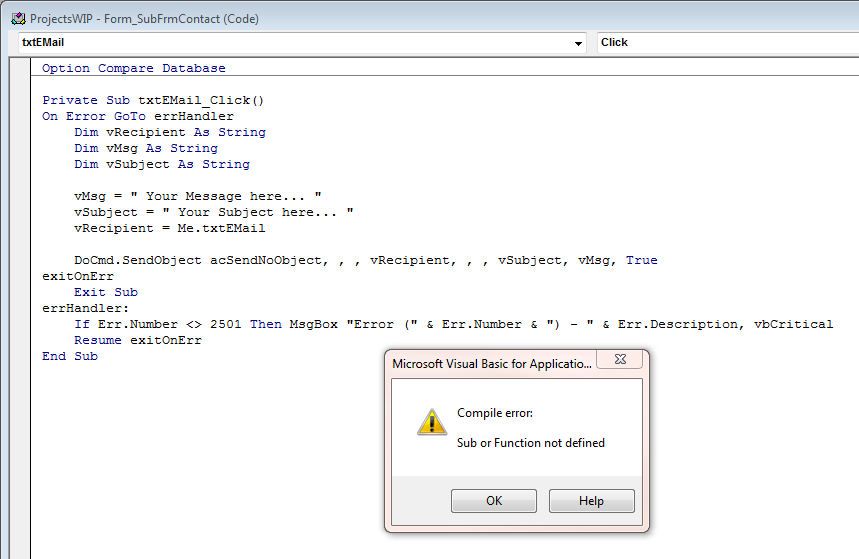Click the 'Exit Sub' line
Image resolution: width=859 pixels, height=559 pixels.
(x=106, y=292)
